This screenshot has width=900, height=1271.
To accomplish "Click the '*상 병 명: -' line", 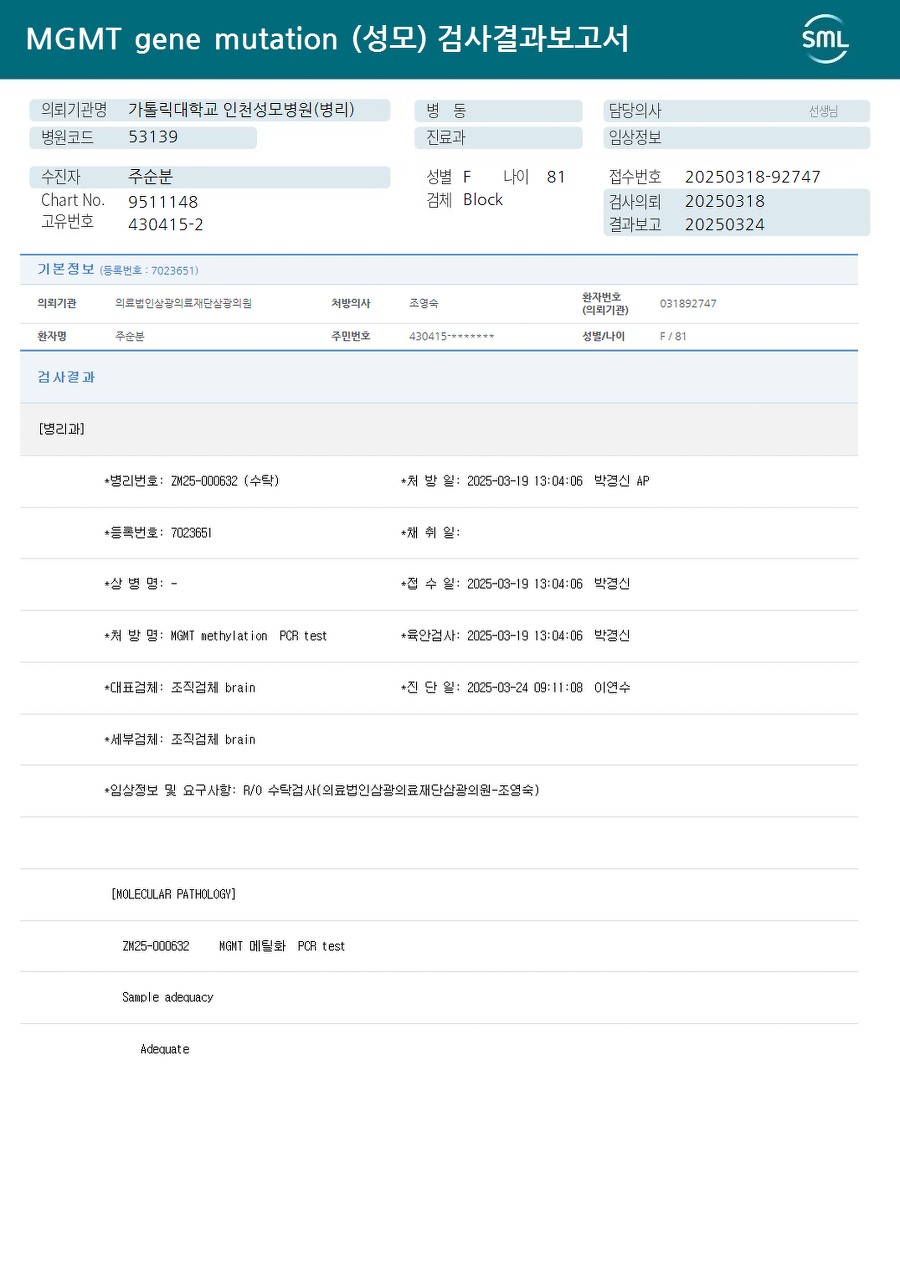I will coord(141,584).
